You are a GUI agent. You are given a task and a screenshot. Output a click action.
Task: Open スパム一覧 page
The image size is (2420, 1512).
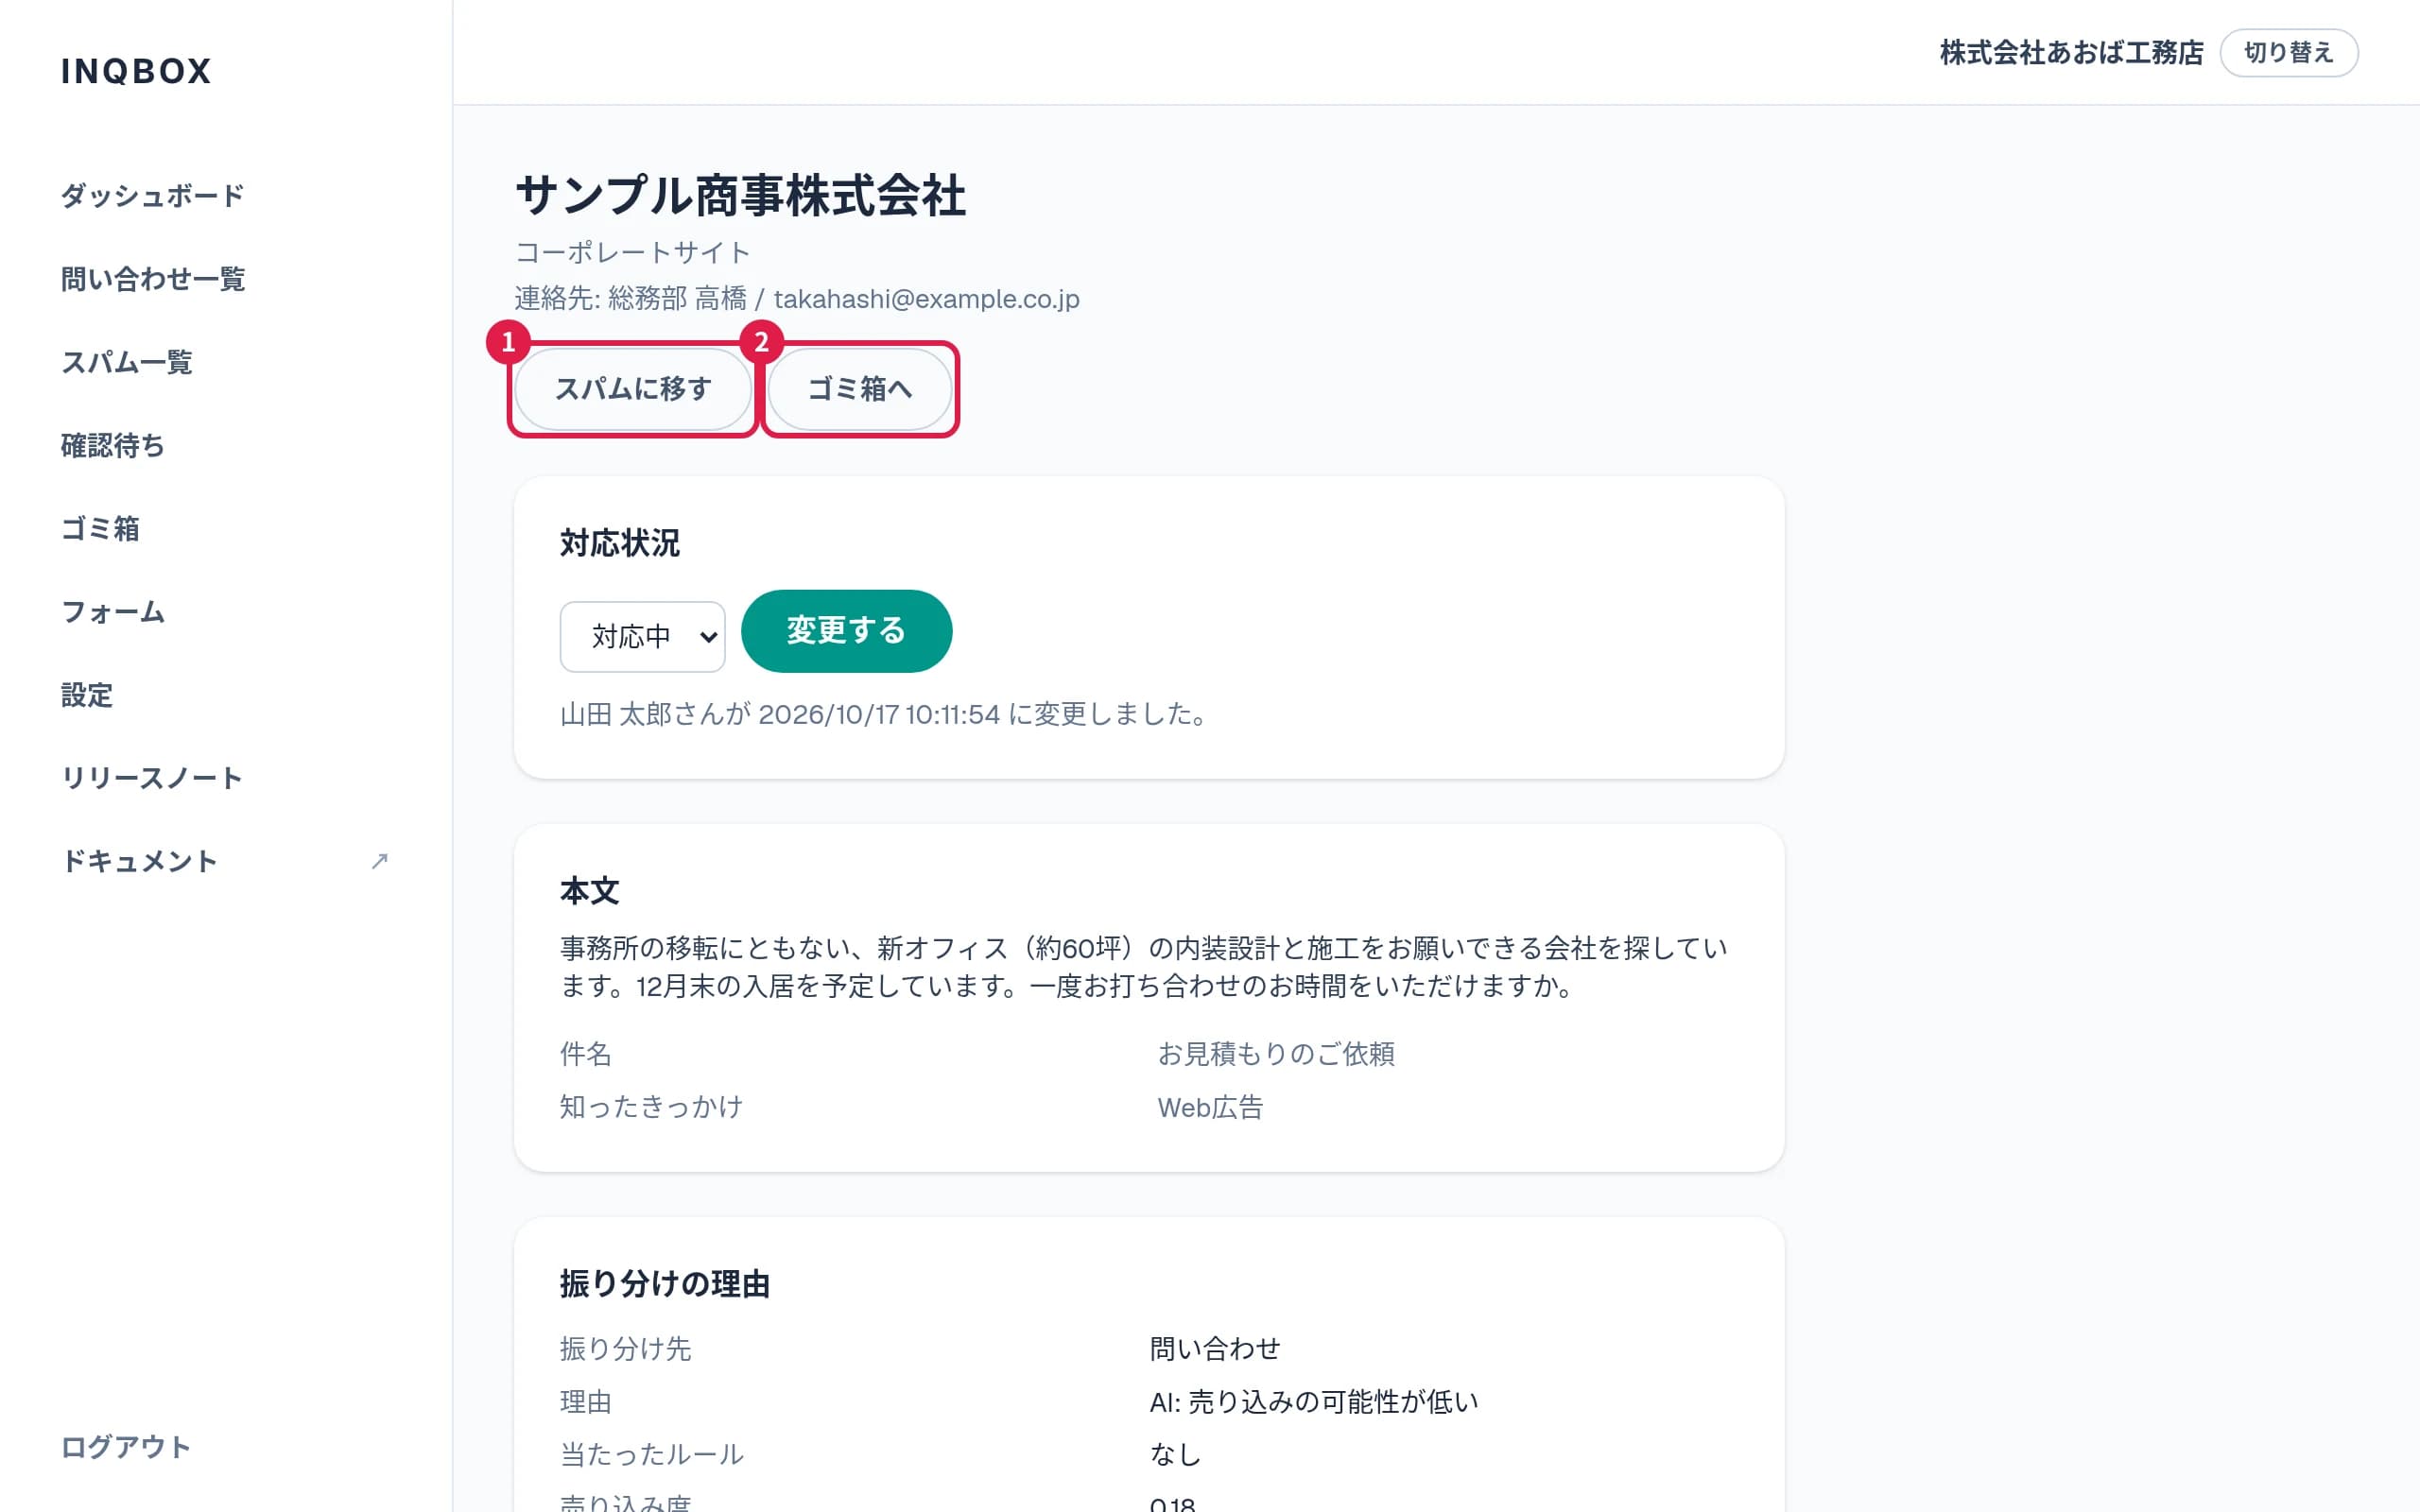(x=127, y=361)
